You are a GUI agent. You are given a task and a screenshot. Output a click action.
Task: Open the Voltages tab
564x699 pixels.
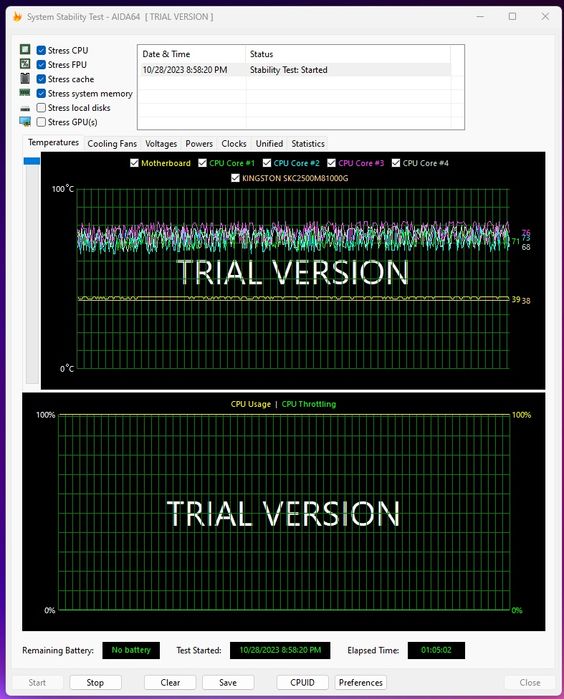coord(161,144)
